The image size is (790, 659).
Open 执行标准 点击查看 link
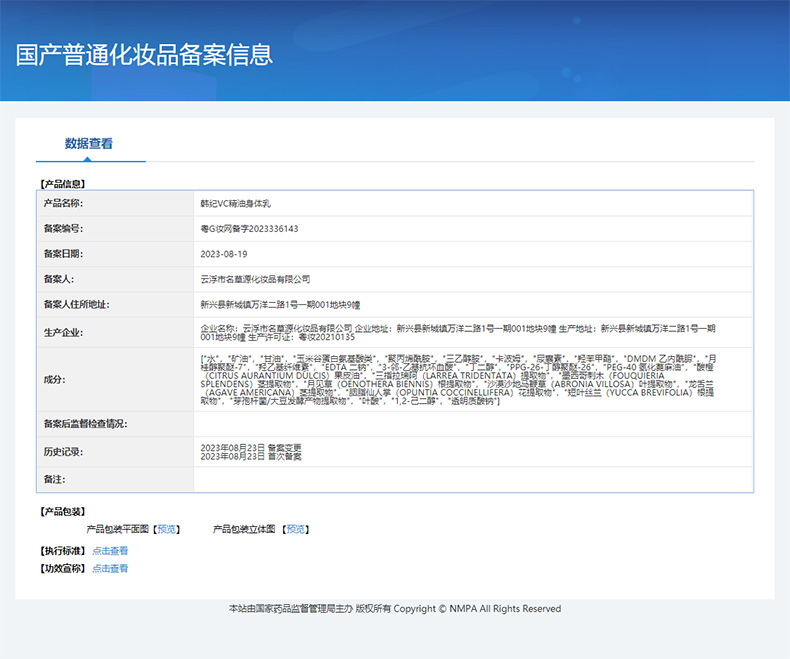(110, 551)
